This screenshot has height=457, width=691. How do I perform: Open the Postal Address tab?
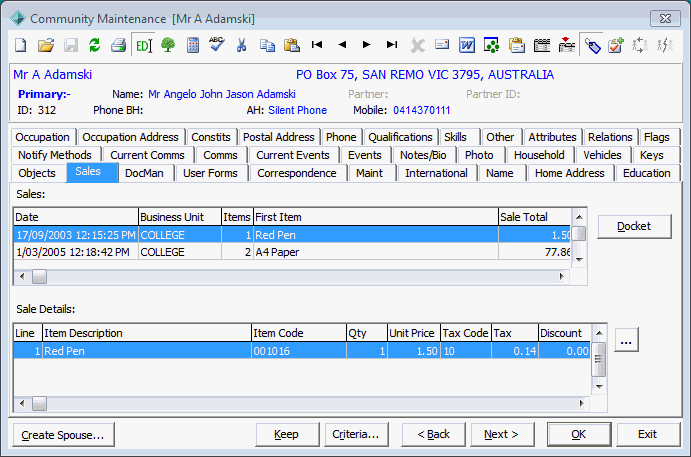(x=279, y=137)
